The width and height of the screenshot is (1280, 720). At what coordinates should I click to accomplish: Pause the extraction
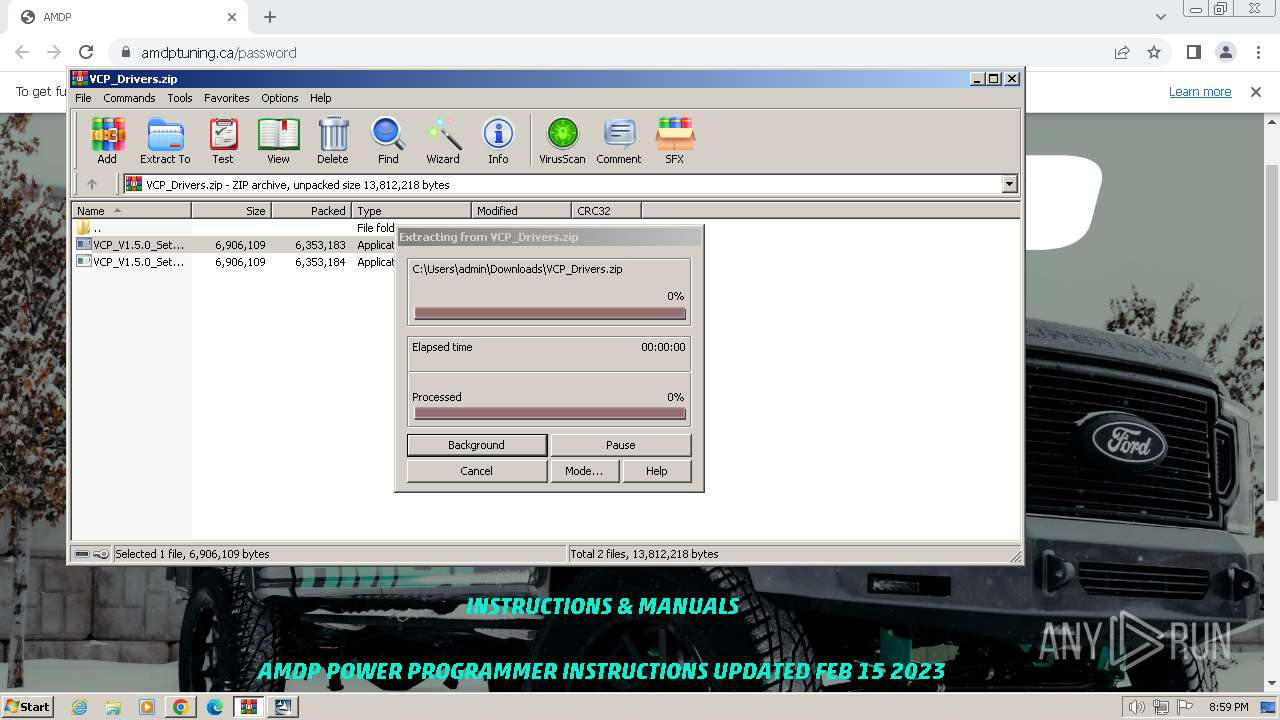620,445
